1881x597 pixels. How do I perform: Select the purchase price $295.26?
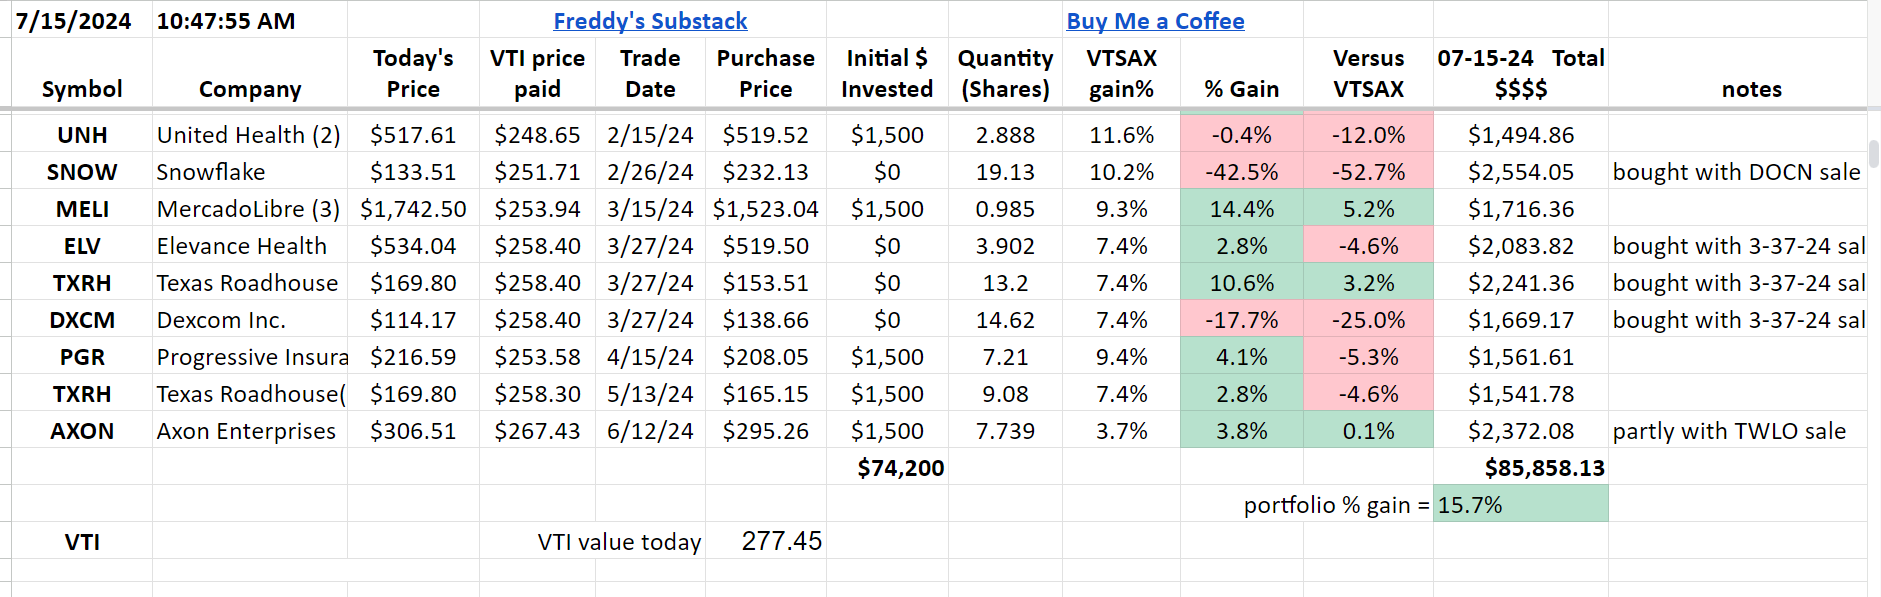click(766, 431)
